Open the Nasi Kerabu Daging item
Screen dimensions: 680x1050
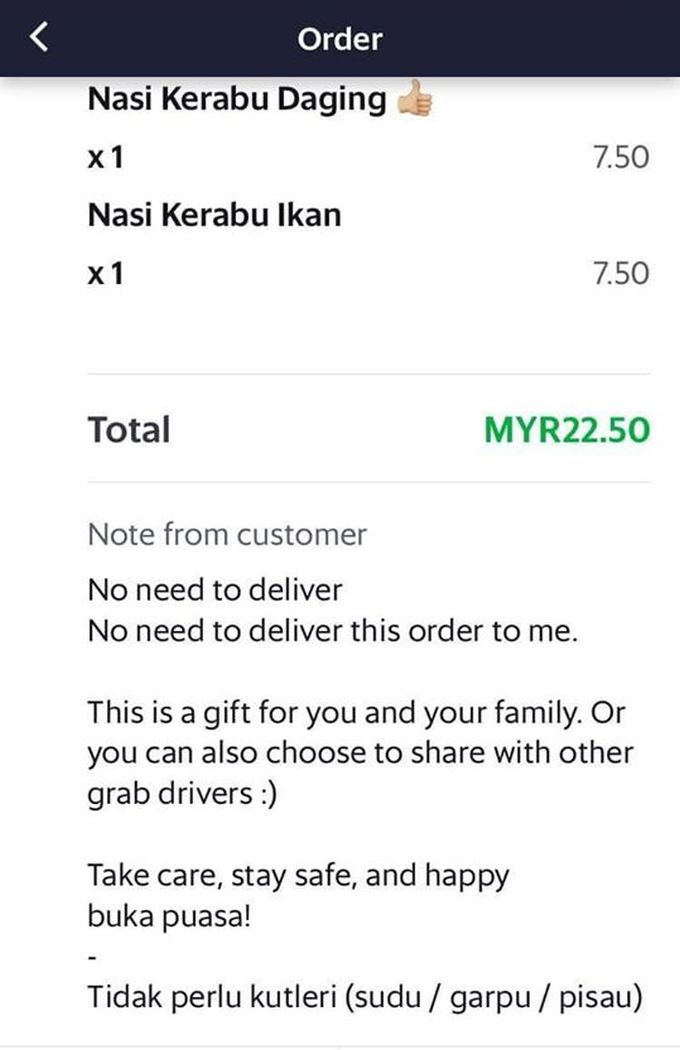click(237, 100)
